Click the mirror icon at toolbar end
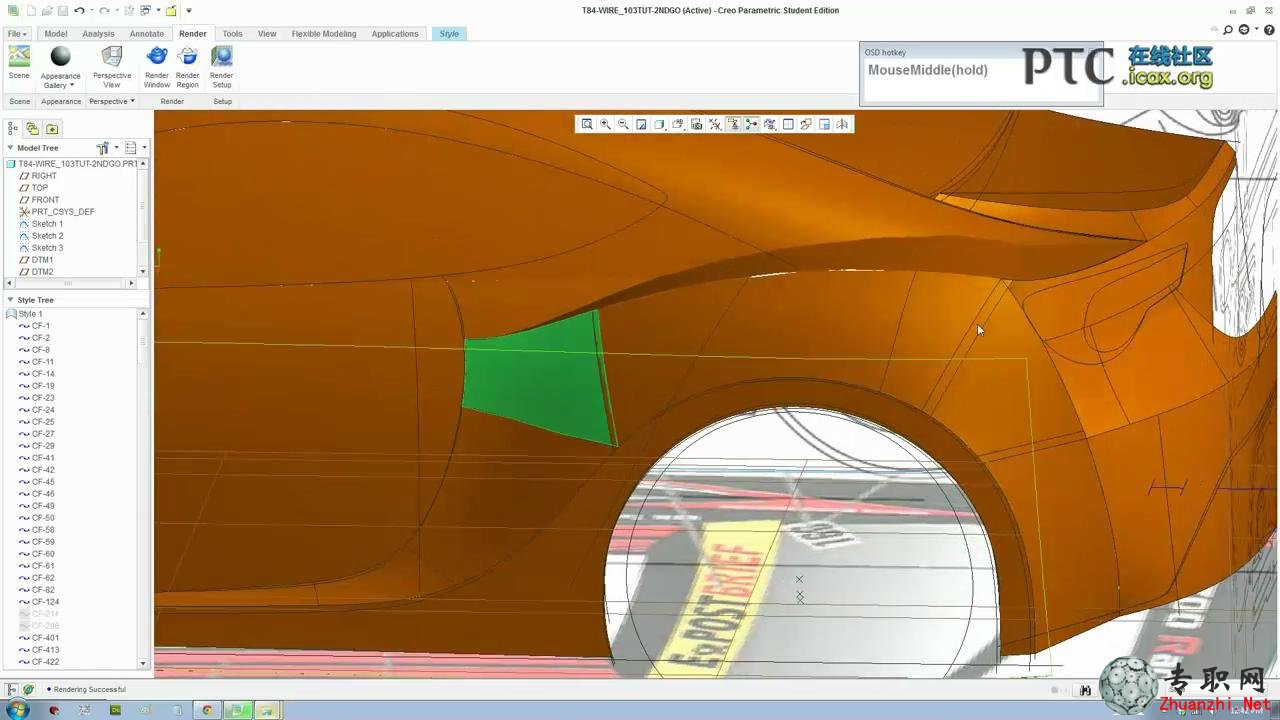1280x720 pixels. 842,124
